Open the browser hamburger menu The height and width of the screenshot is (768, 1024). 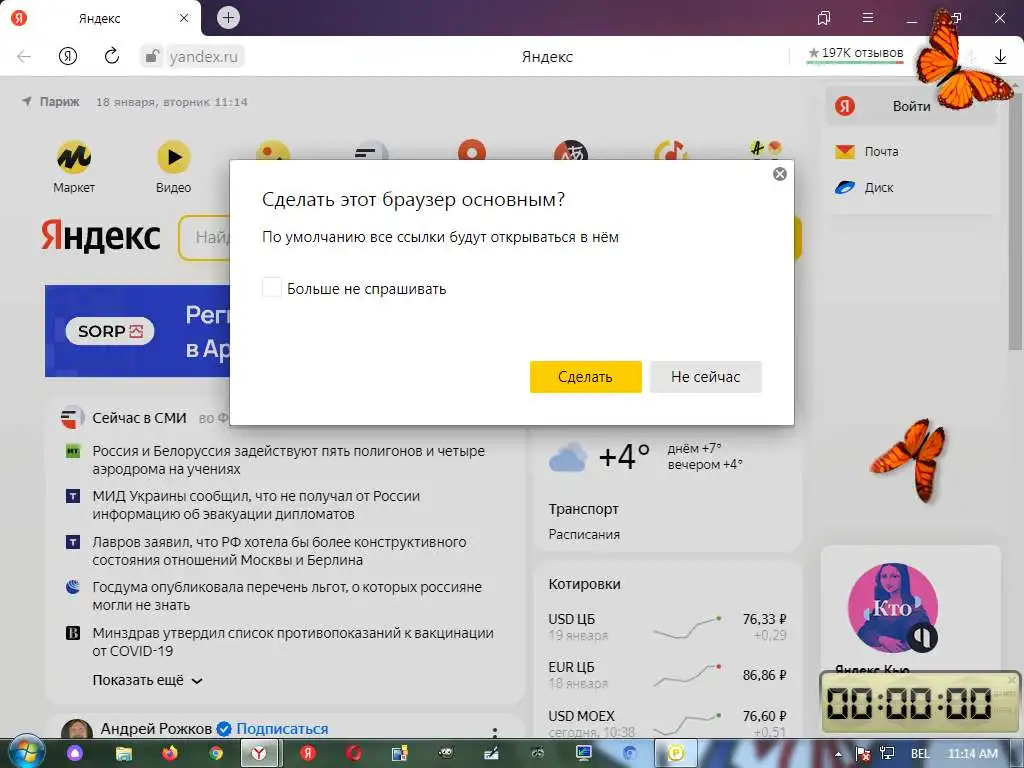867,18
